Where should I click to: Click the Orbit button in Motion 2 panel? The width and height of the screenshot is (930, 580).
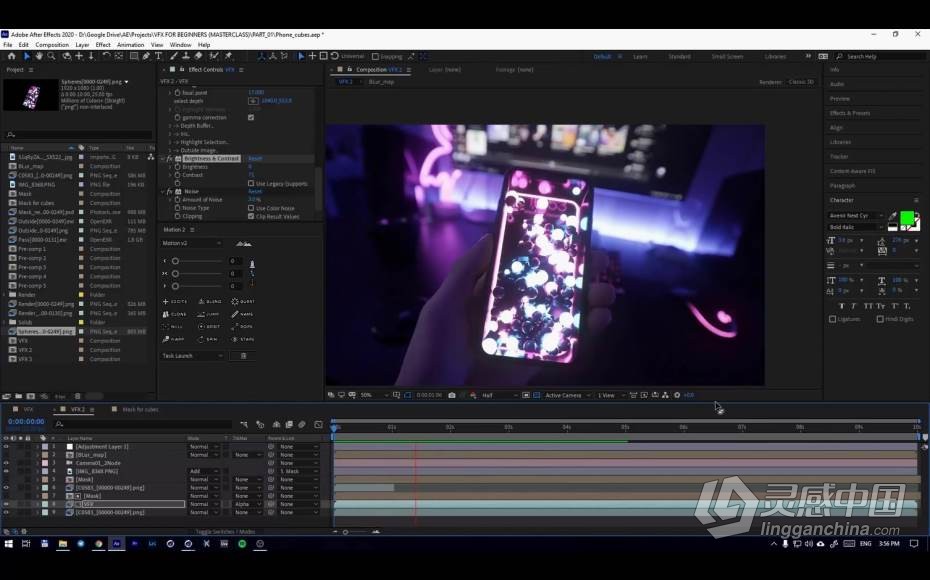[x=210, y=326]
